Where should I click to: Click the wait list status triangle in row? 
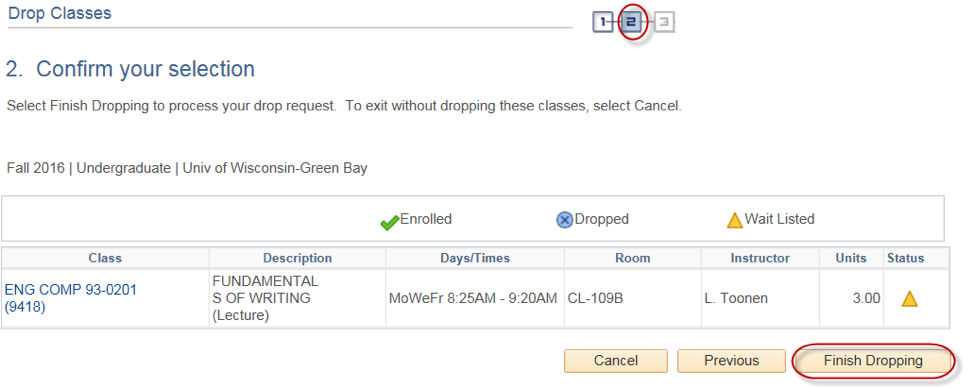(x=910, y=299)
